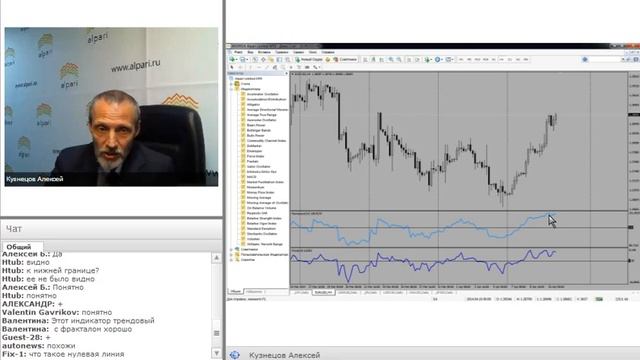Click the Советники toolbar button
Viewport: 640px width, 360px height.
[345, 60]
